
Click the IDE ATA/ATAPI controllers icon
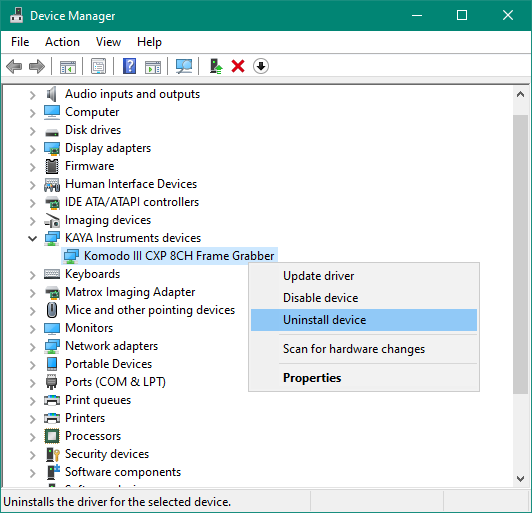(52, 203)
